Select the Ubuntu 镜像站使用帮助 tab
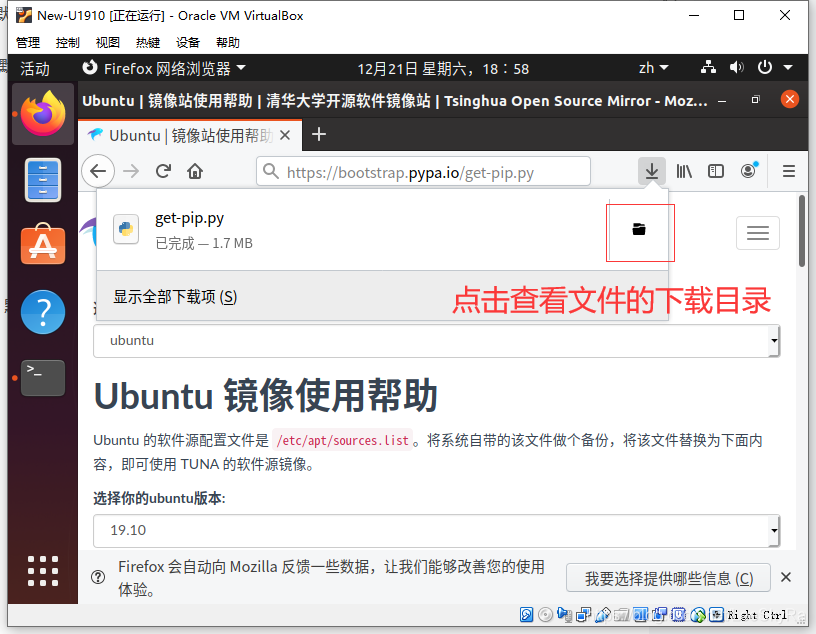The height and width of the screenshot is (634, 816). coord(190,135)
